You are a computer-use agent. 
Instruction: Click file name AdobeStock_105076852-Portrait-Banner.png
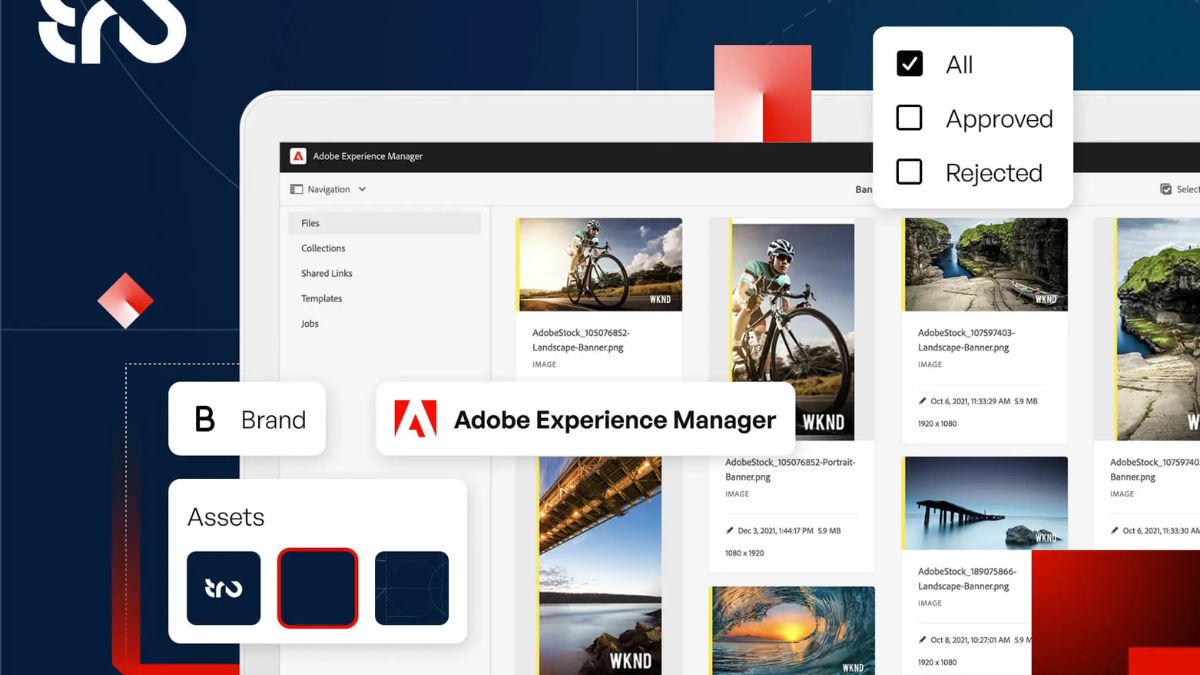[x=790, y=470]
